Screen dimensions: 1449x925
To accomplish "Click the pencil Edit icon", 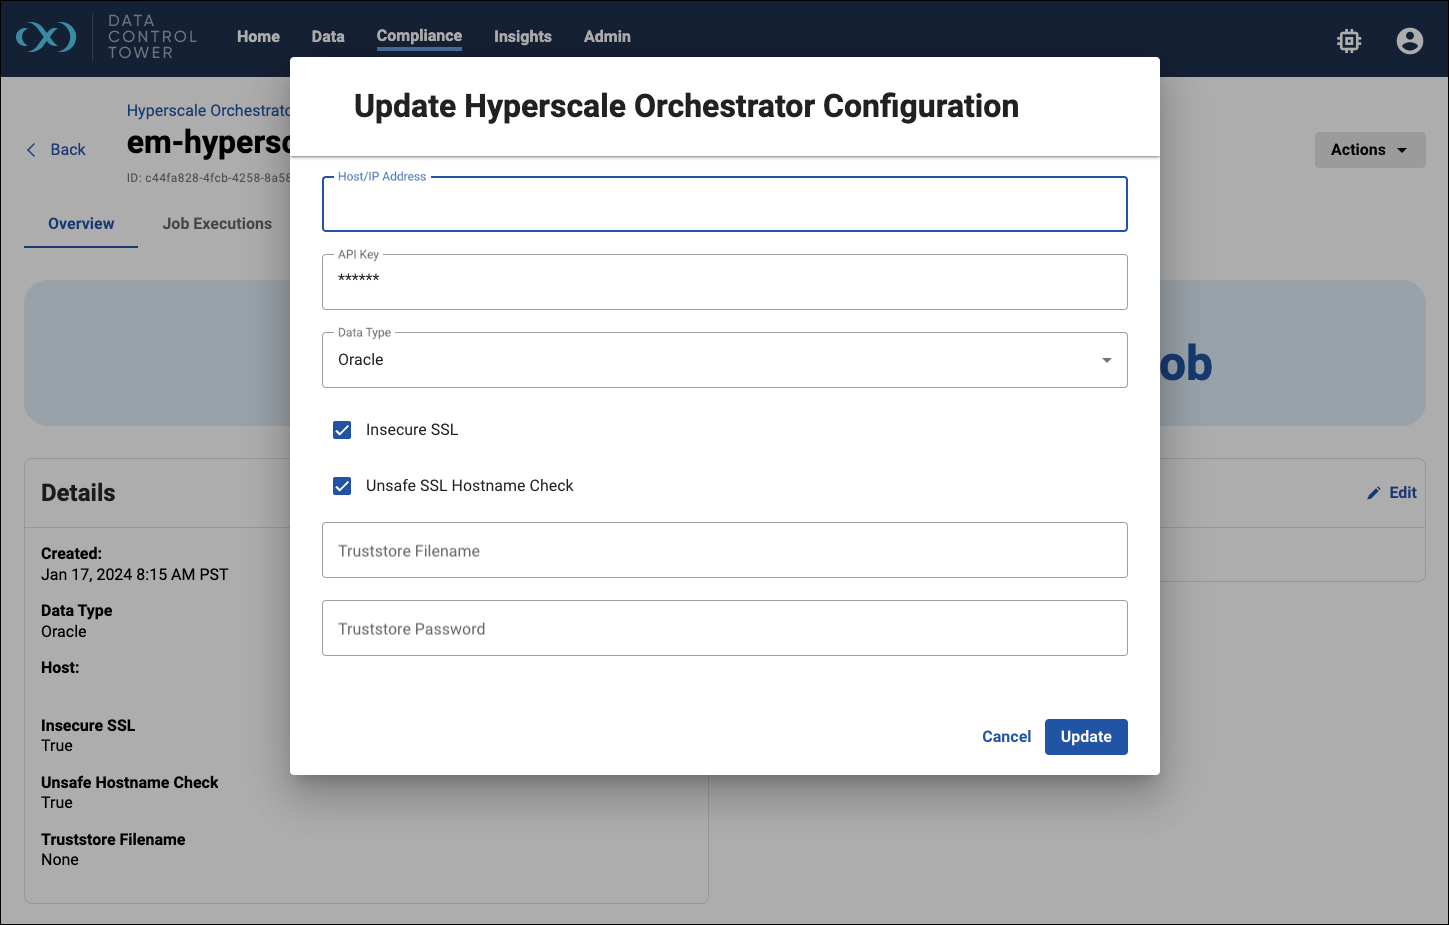I will (1374, 493).
